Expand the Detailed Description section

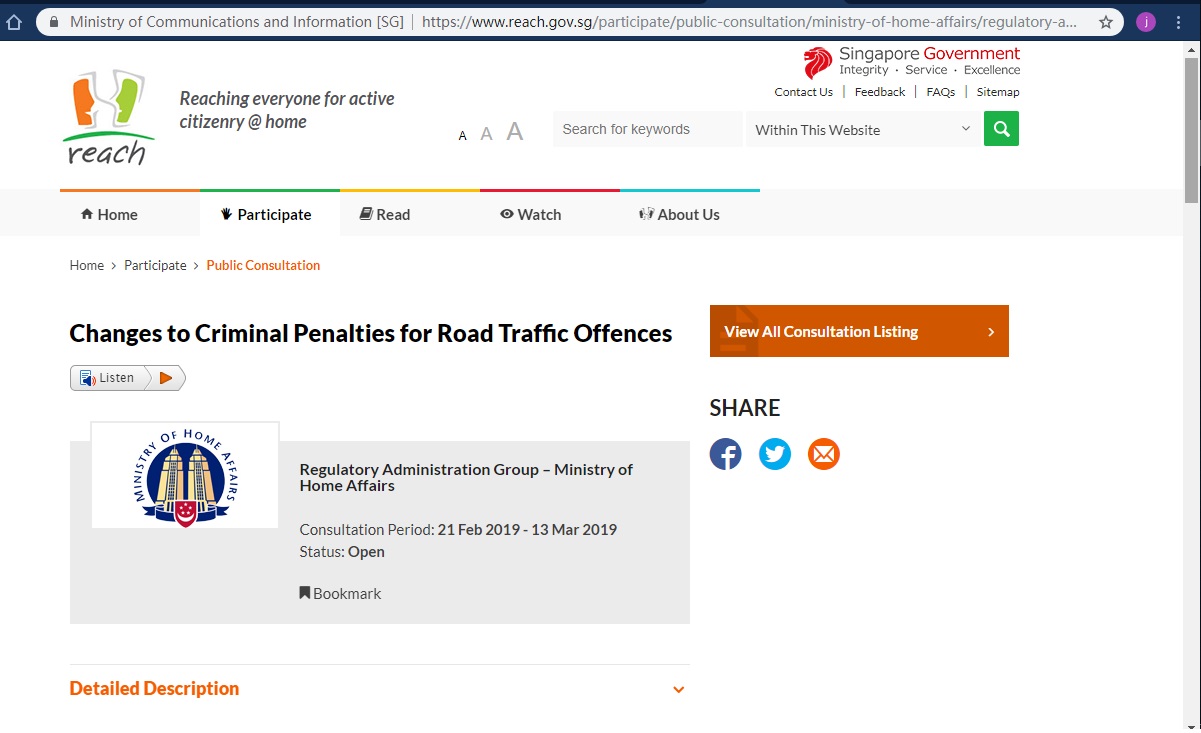[x=379, y=688]
